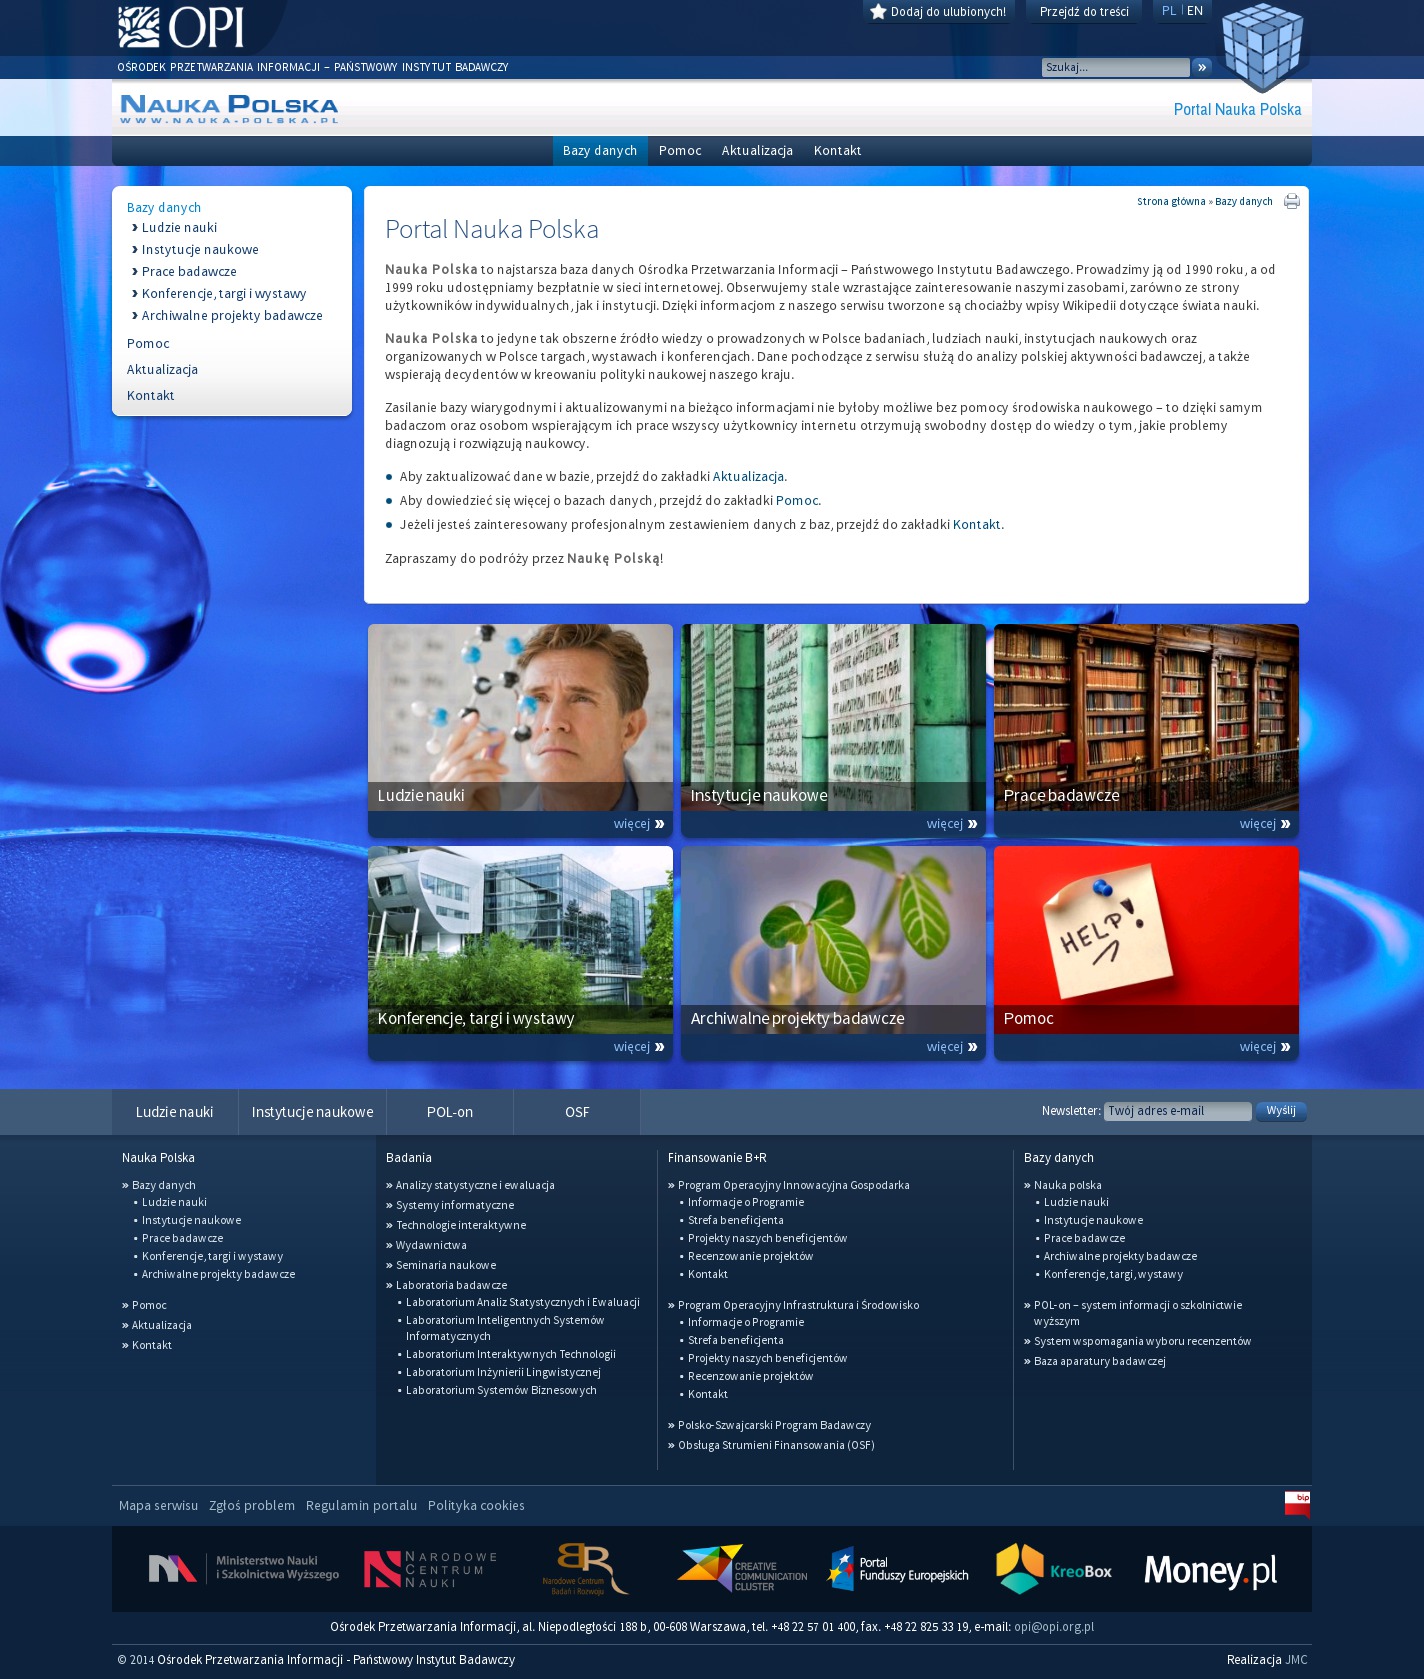Click the printer icon near breadcrumbs
This screenshot has width=1424, height=1679.
pos(1292,201)
